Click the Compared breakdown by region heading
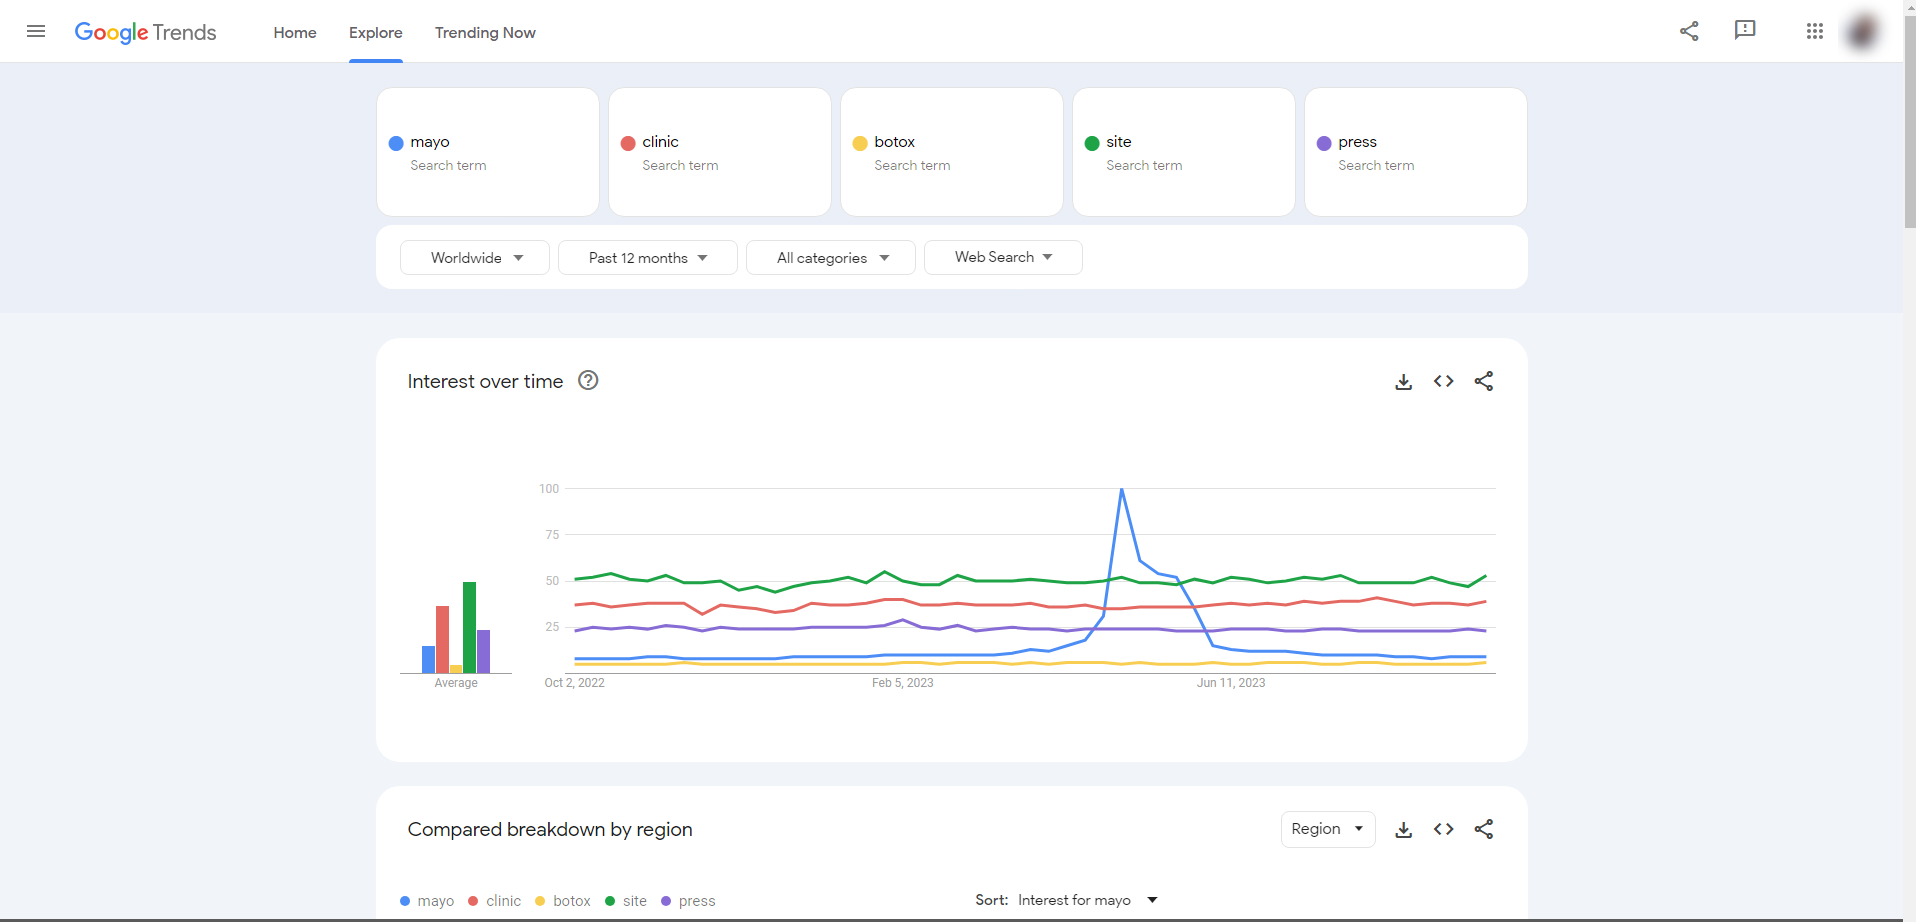The image size is (1916, 922). [550, 829]
